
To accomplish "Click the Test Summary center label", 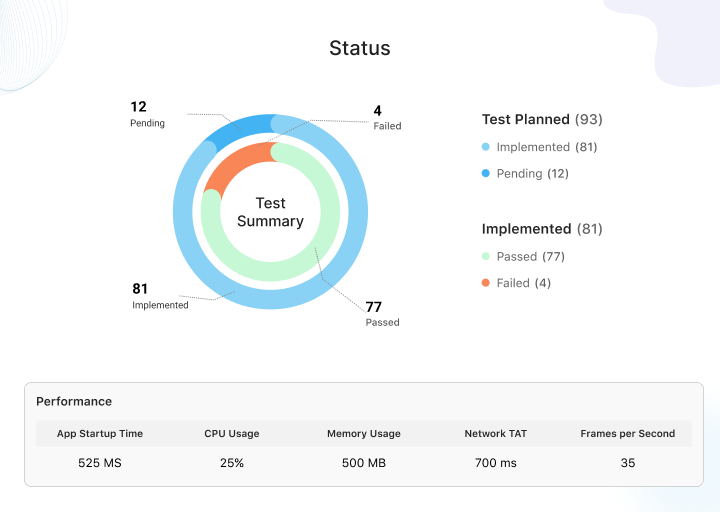I will point(270,212).
